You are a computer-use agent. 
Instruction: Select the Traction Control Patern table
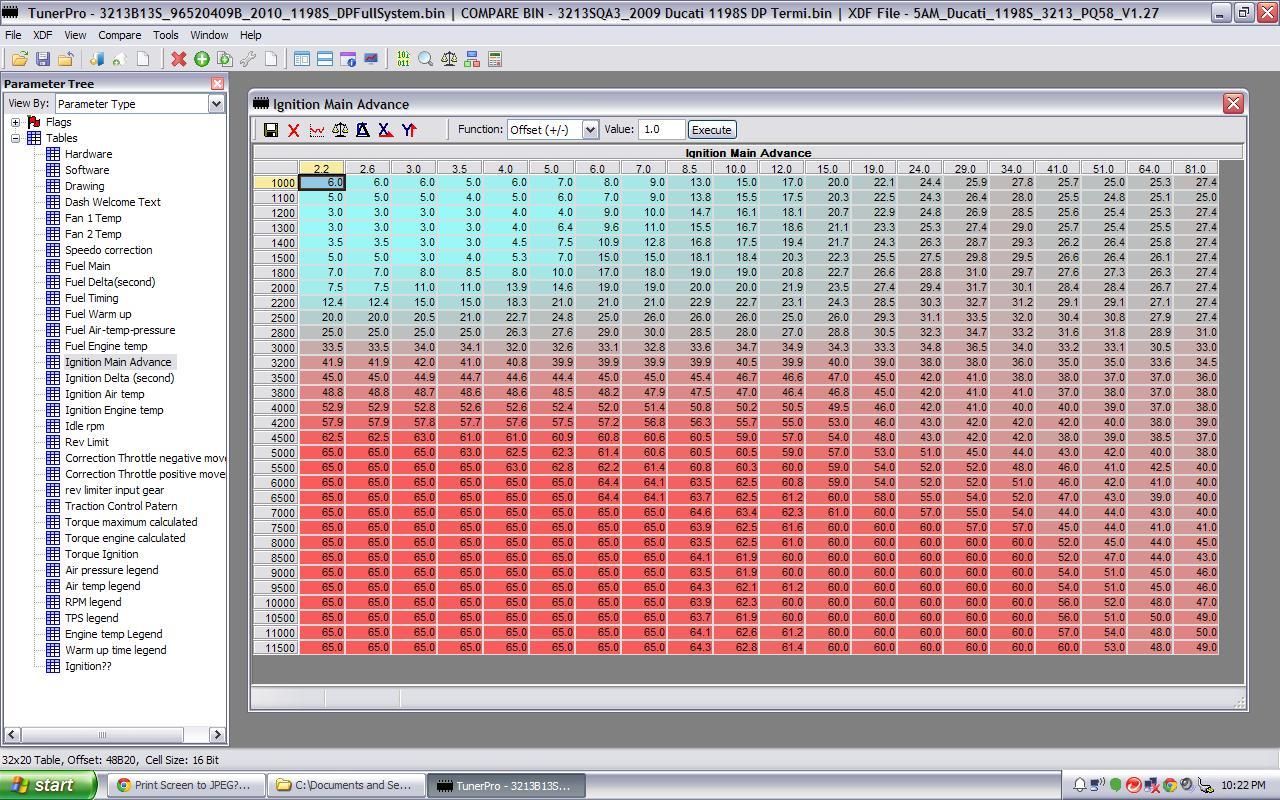coord(121,506)
